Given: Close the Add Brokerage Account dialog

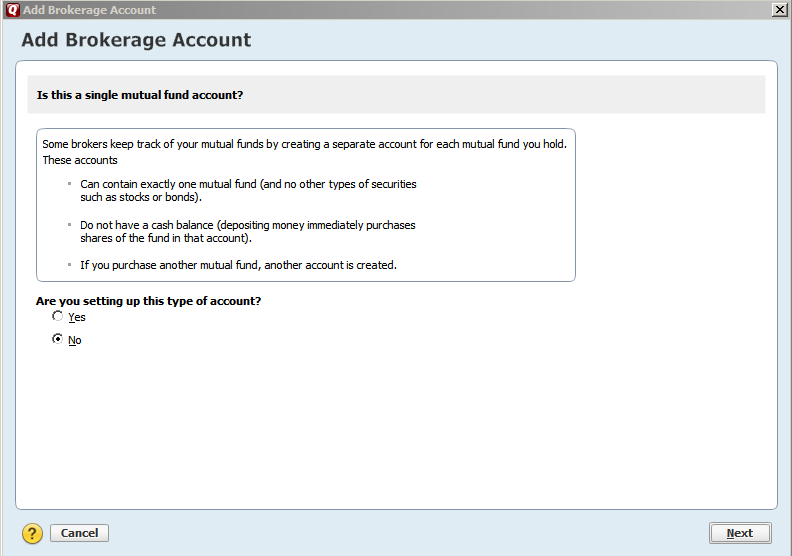Looking at the screenshot, I should click(x=779, y=10).
